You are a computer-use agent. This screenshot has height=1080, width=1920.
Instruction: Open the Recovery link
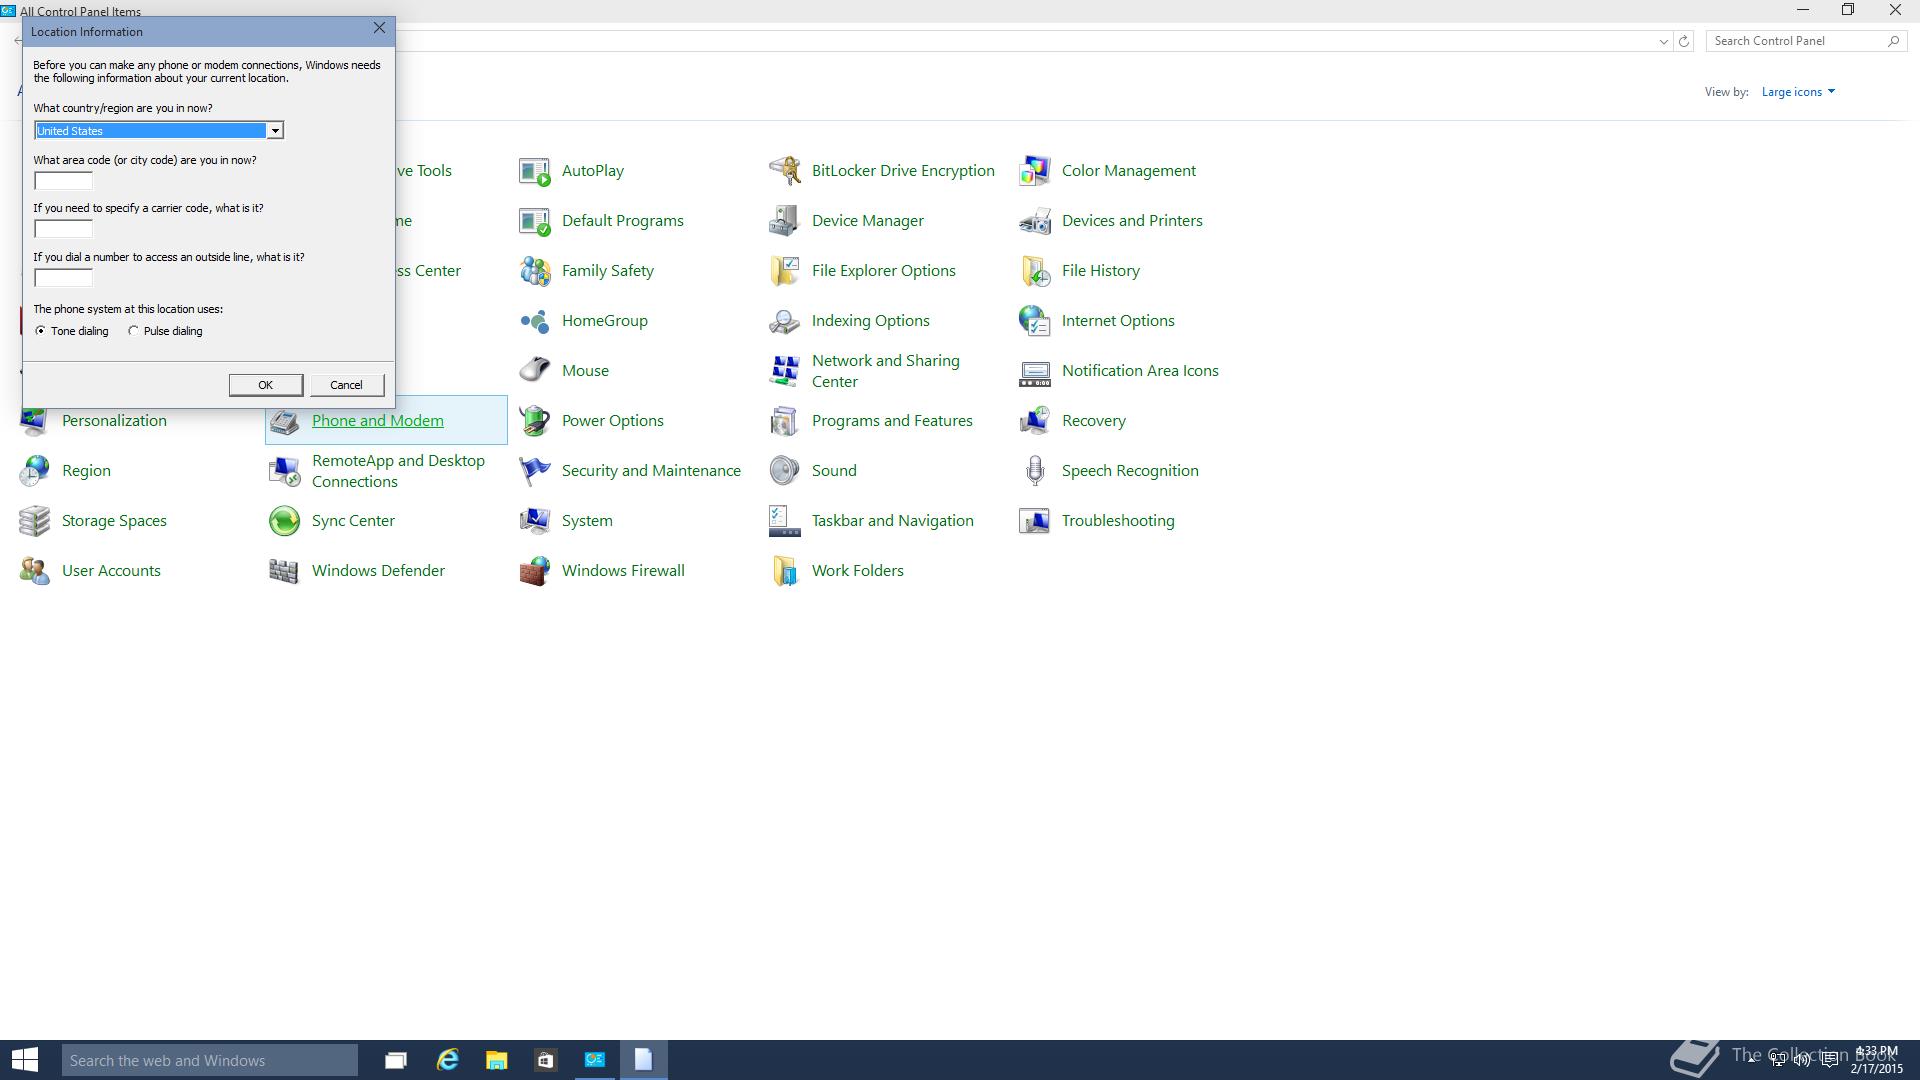(x=1093, y=421)
